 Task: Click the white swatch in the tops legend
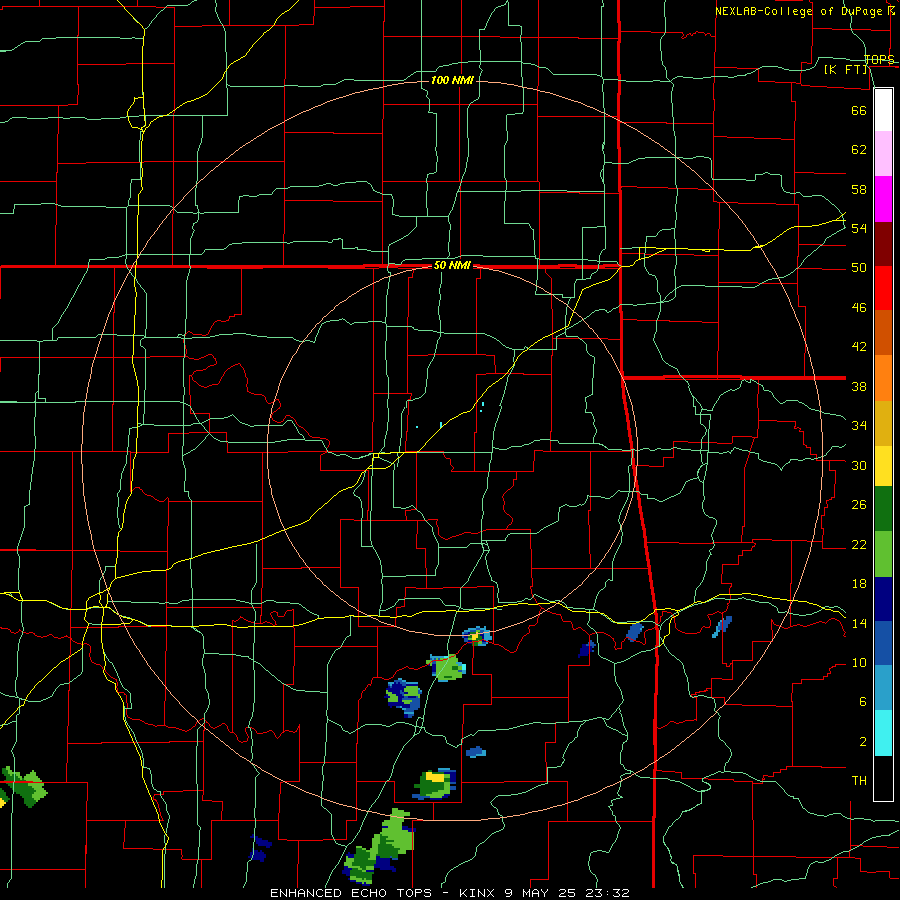[883, 110]
